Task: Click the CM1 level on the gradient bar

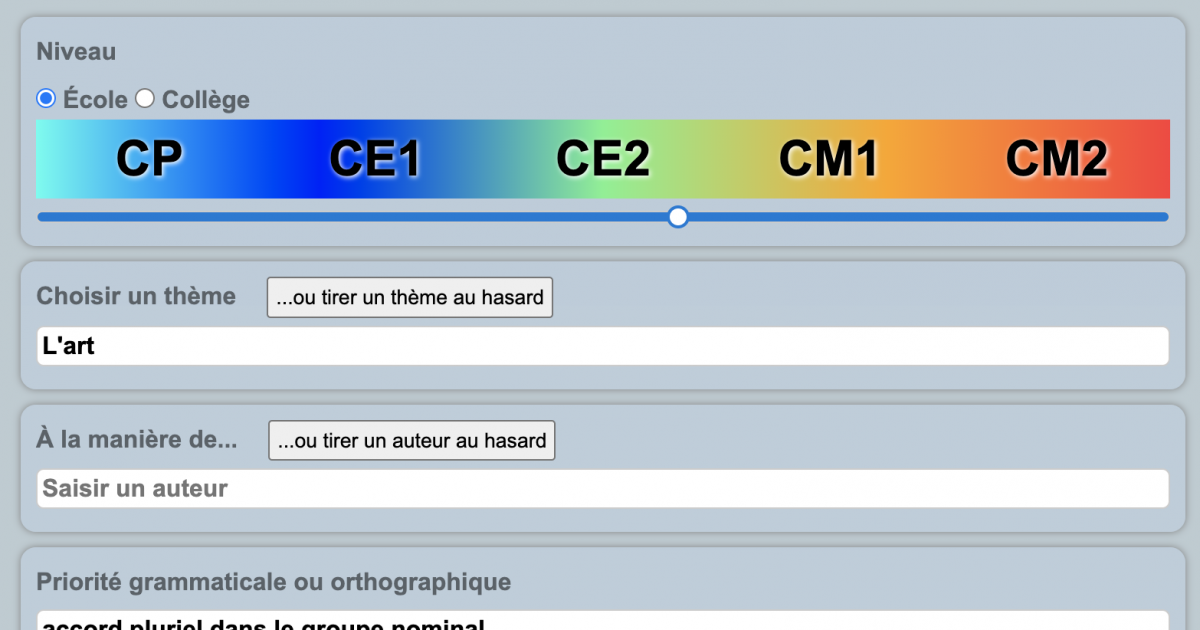Action: click(x=828, y=159)
